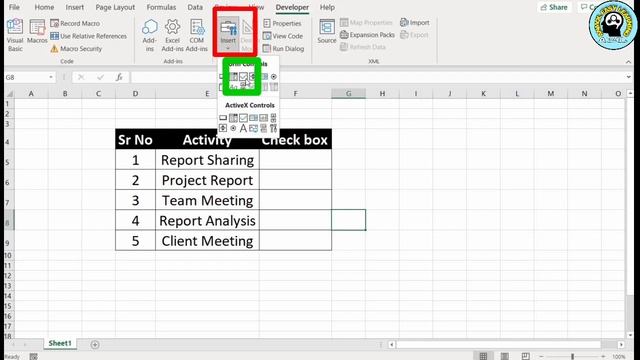Choose ActiveX Label control
Screen dimensions: 640x360
click(x=243, y=128)
